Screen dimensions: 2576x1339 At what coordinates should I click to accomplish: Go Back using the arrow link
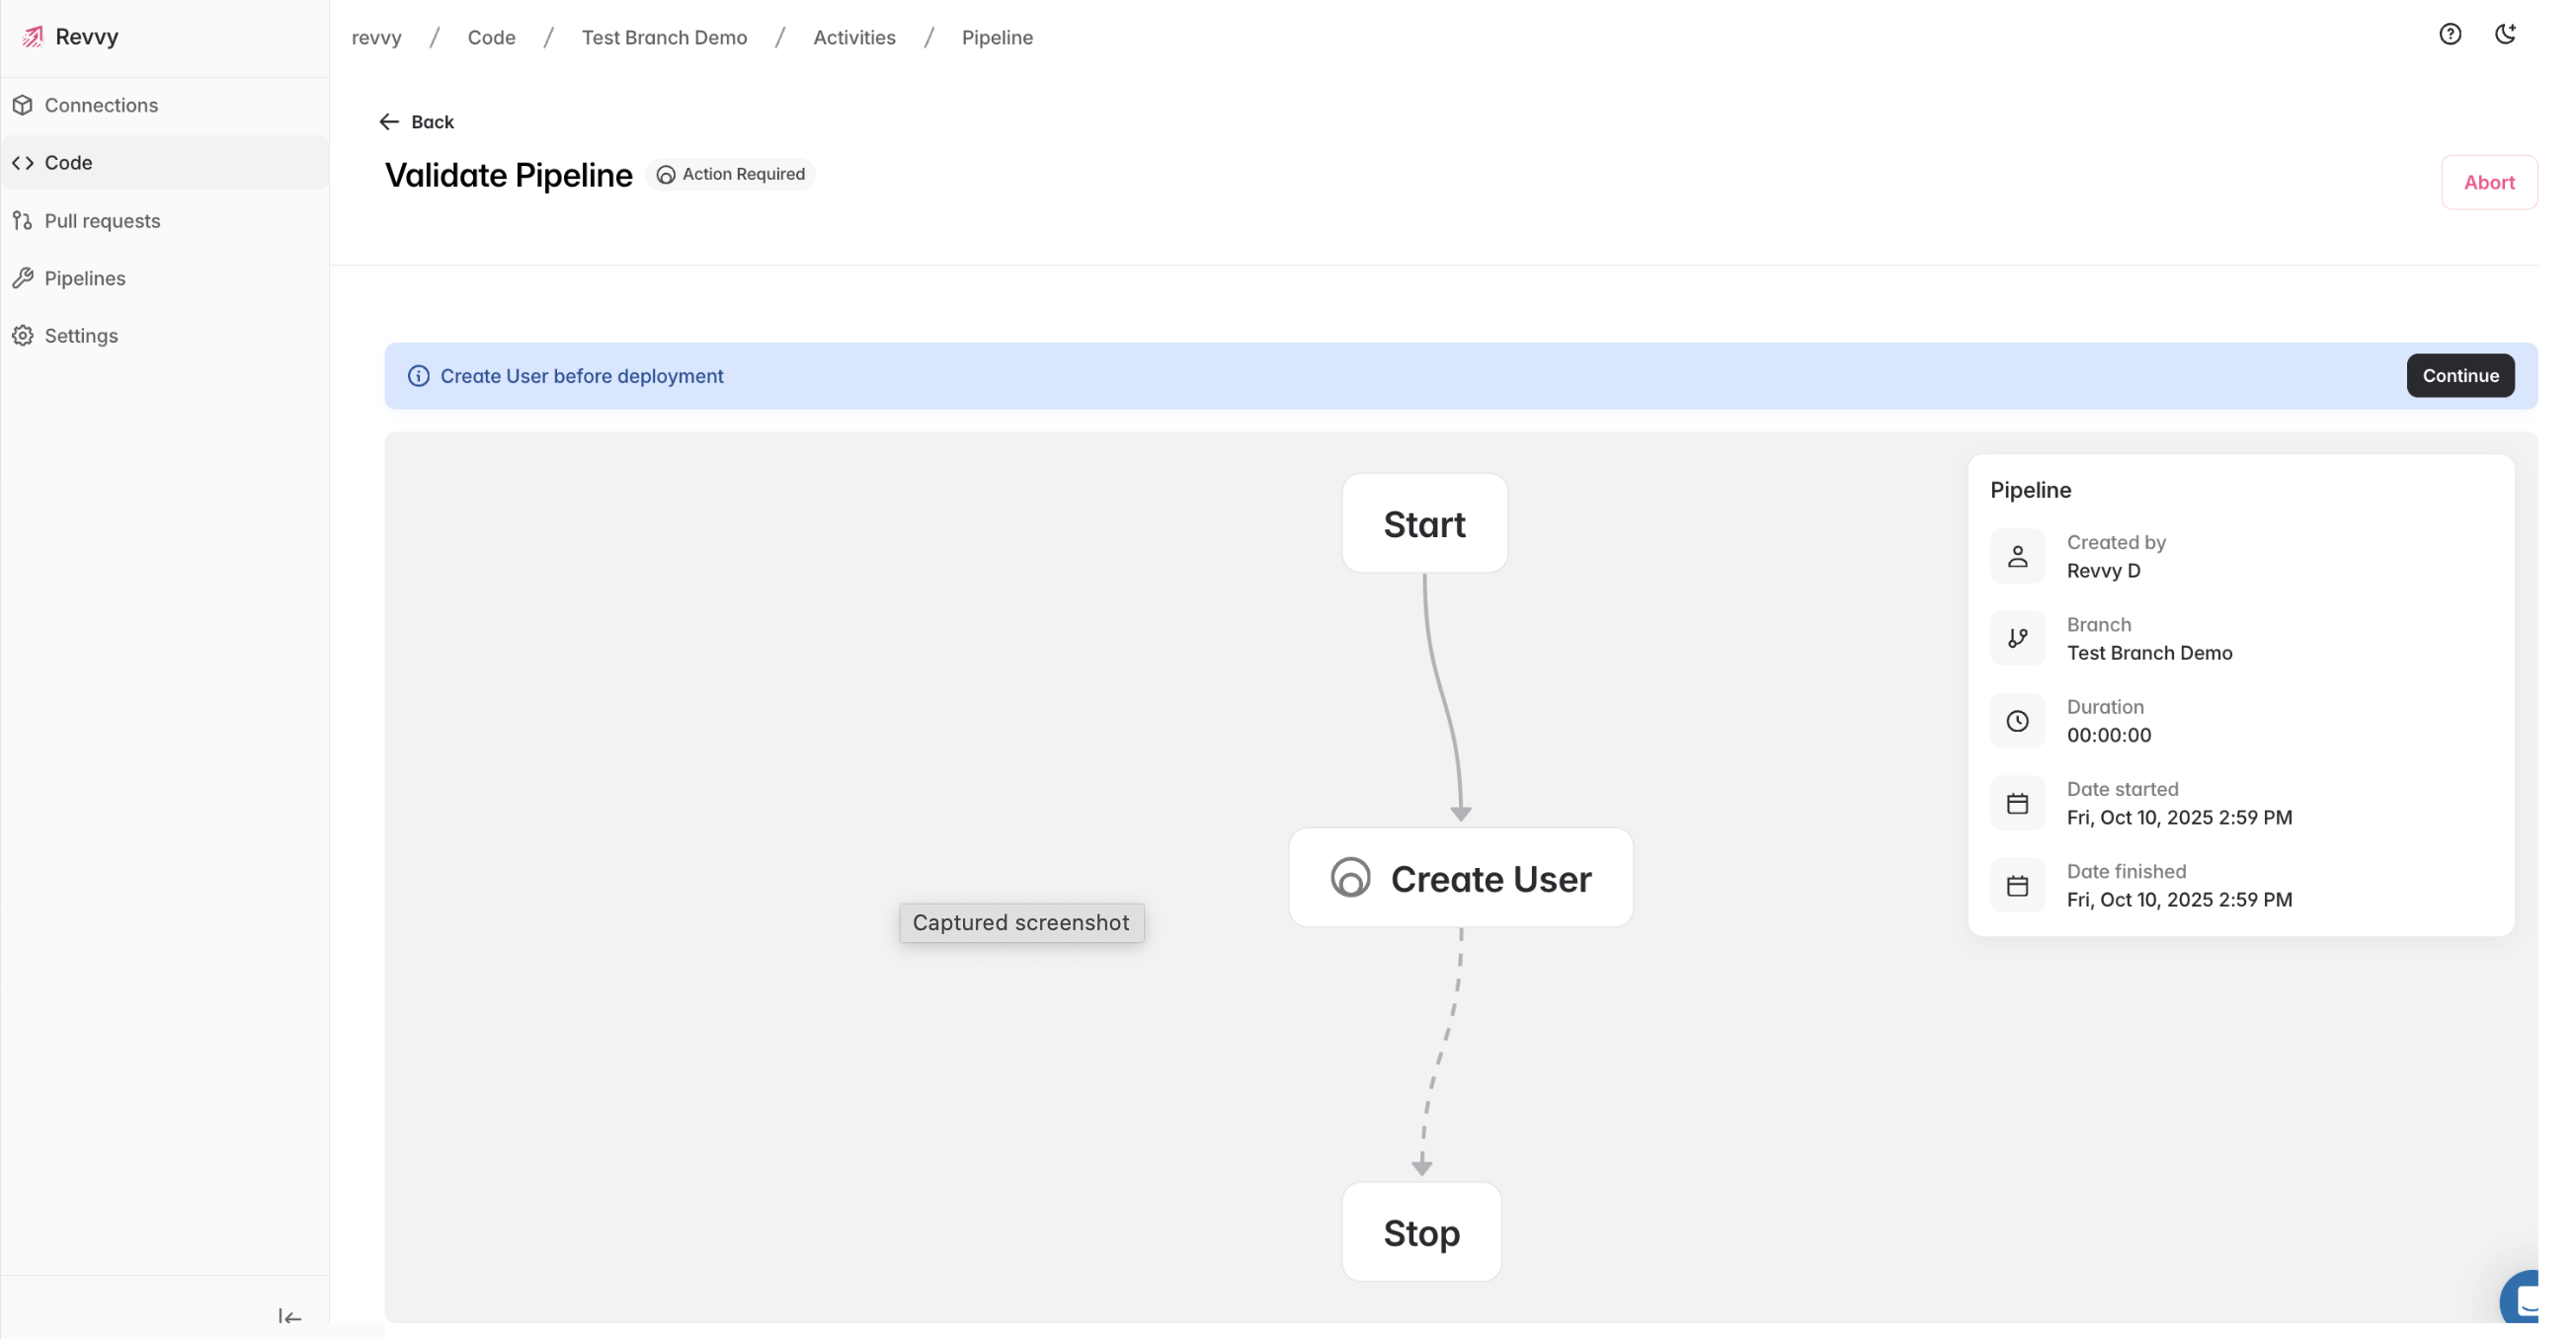point(417,122)
